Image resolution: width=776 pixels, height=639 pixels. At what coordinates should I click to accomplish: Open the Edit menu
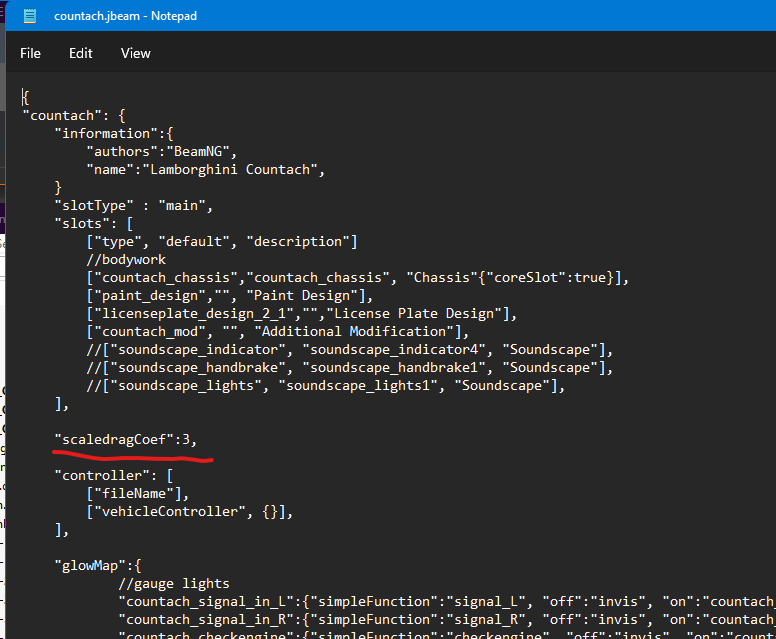tap(81, 53)
